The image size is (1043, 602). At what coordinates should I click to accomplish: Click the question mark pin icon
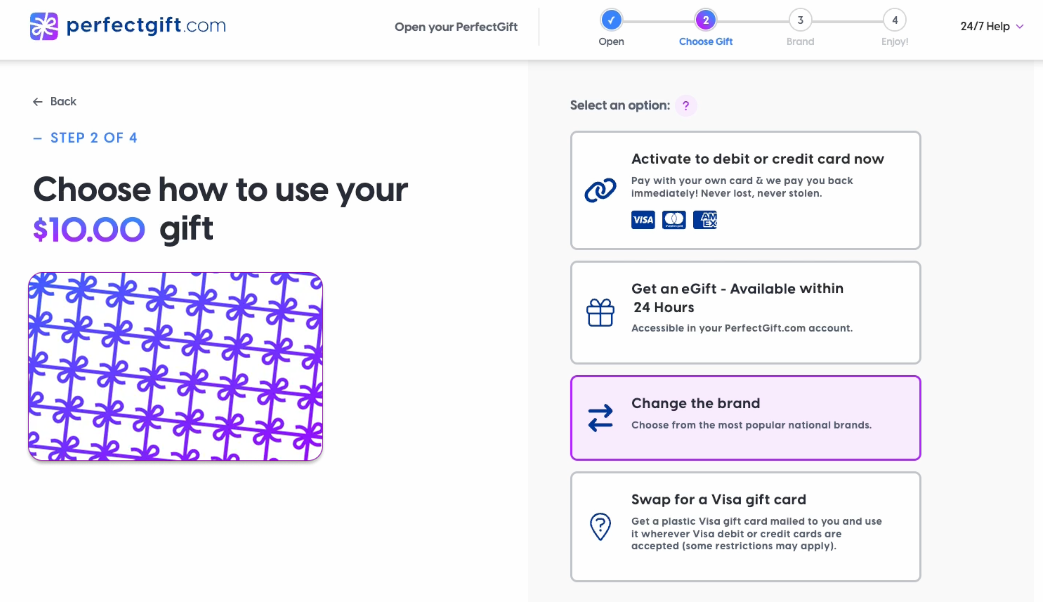[600, 527]
